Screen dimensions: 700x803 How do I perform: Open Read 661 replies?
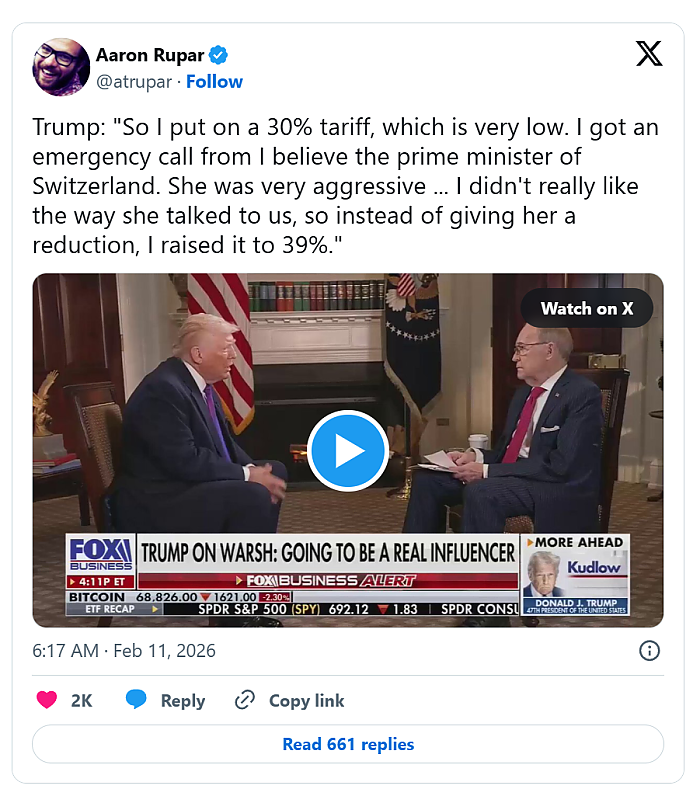coord(348,744)
